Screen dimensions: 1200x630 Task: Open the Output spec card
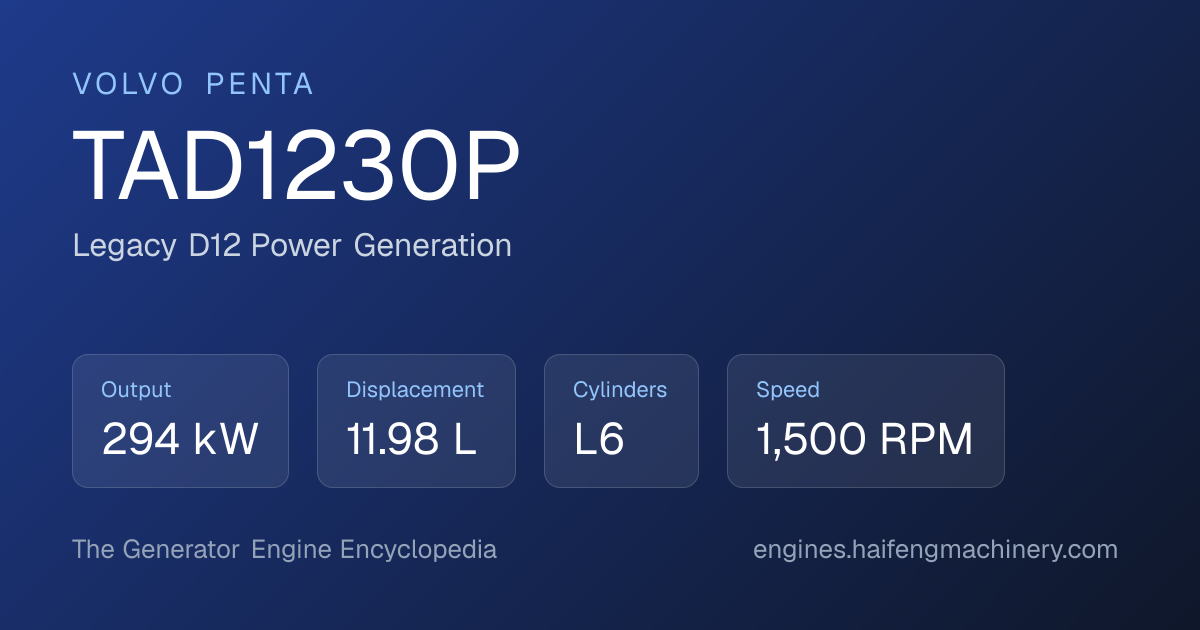pyautogui.click(x=180, y=421)
